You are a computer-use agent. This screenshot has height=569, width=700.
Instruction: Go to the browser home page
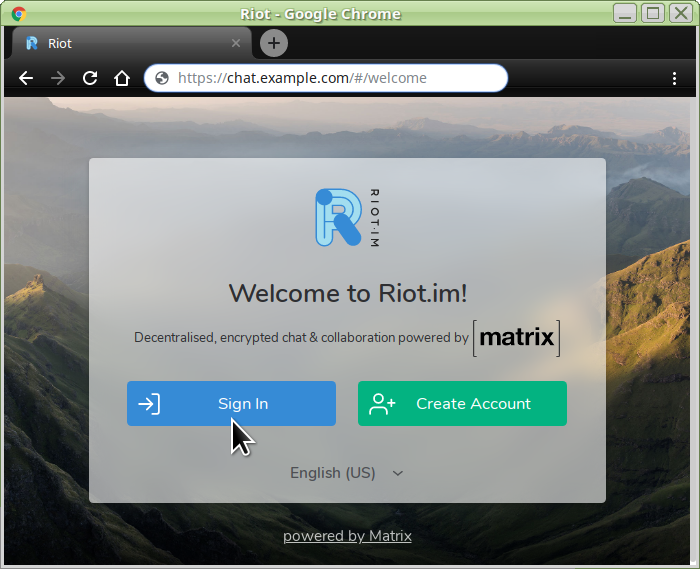coord(122,78)
